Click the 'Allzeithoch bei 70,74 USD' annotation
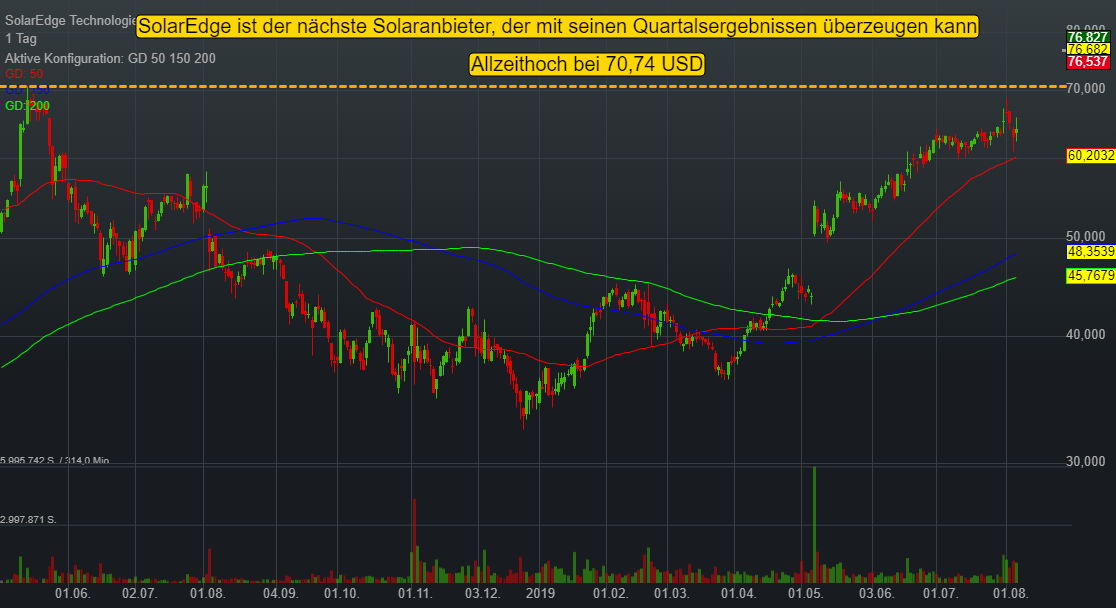Image resolution: width=1116 pixels, height=608 pixels. pos(587,64)
